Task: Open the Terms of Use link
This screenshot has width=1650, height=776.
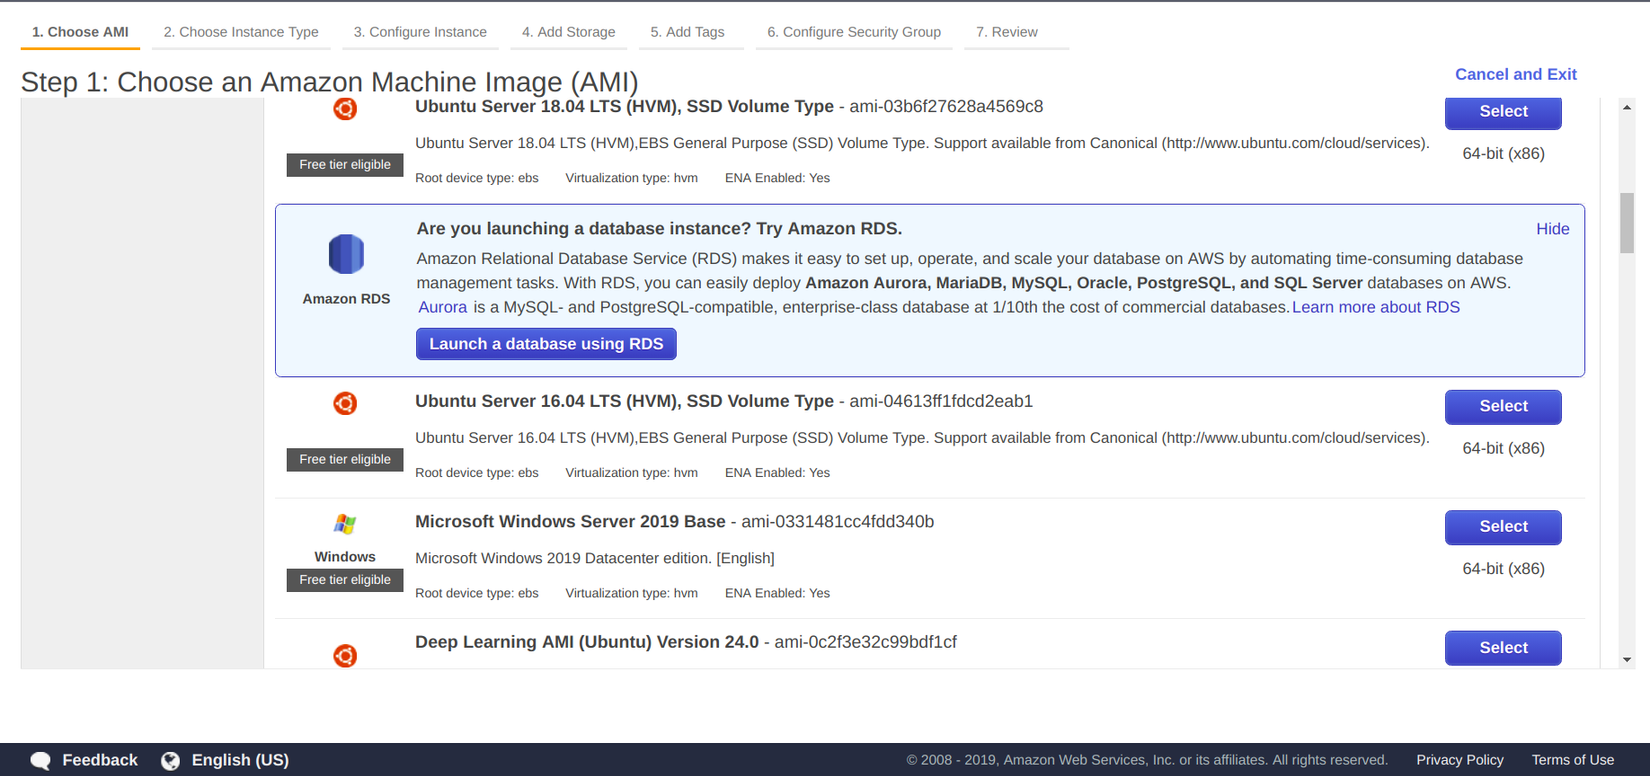Action: (1572, 760)
